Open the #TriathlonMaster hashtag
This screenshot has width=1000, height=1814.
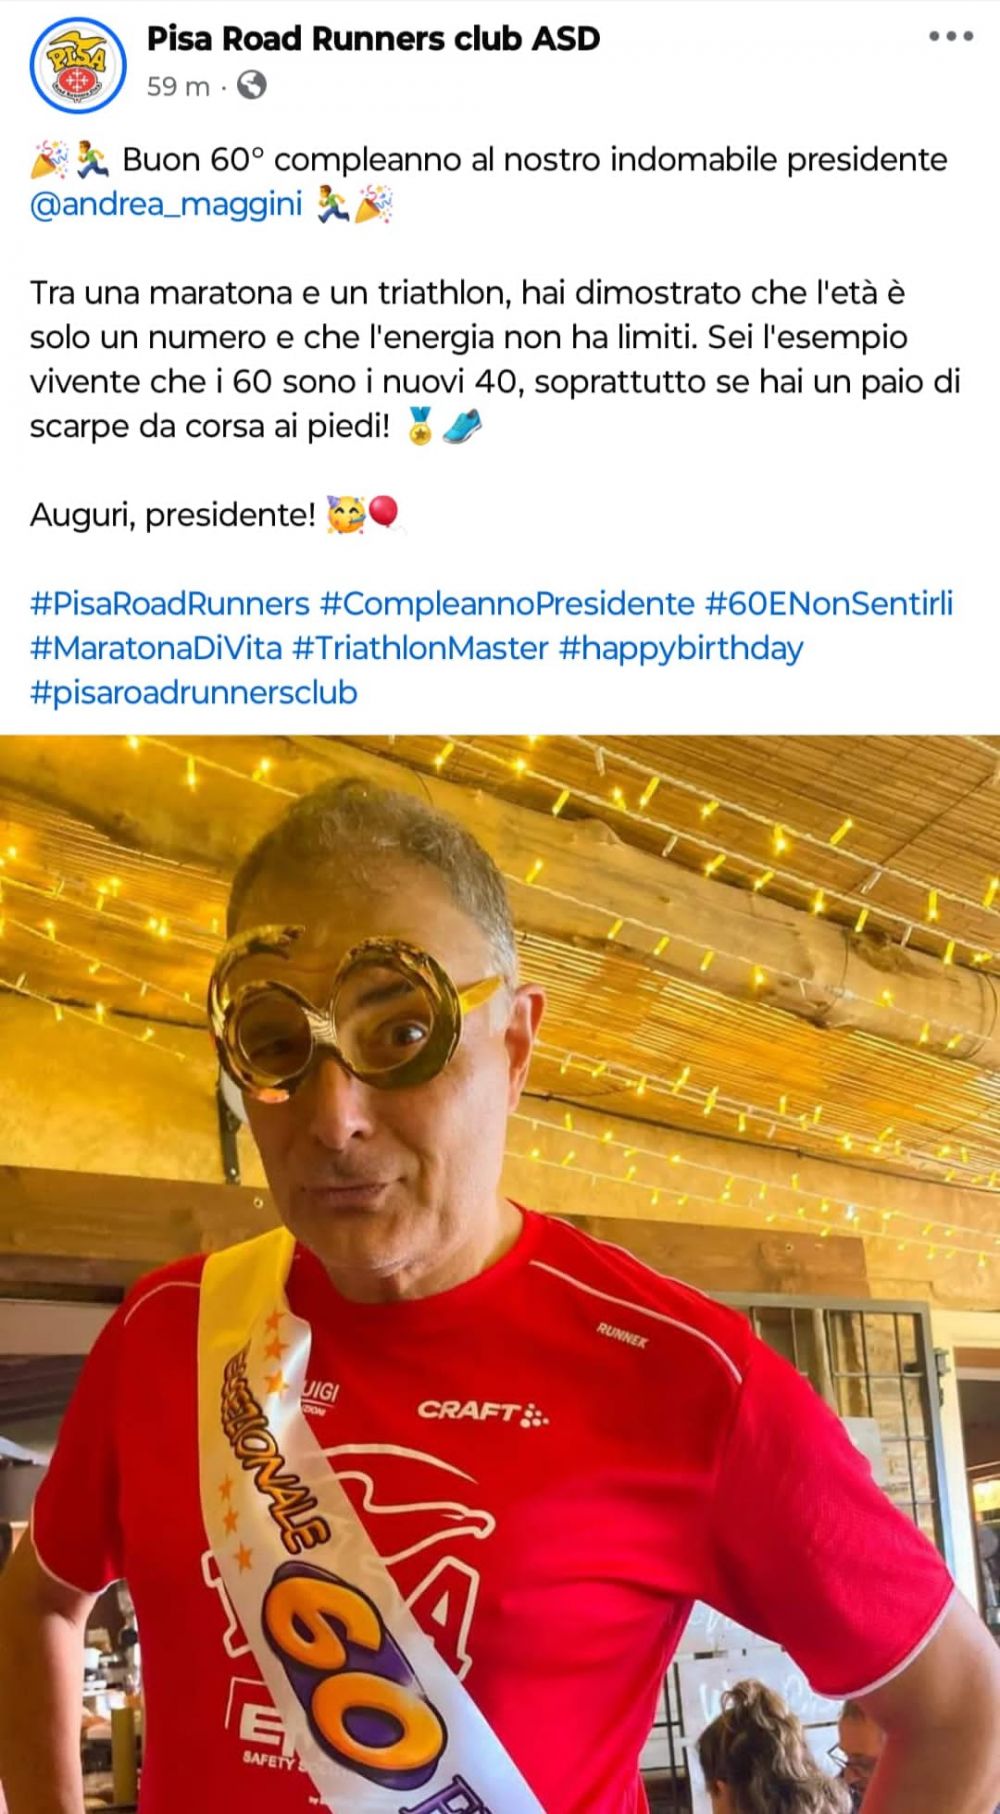click(x=420, y=648)
